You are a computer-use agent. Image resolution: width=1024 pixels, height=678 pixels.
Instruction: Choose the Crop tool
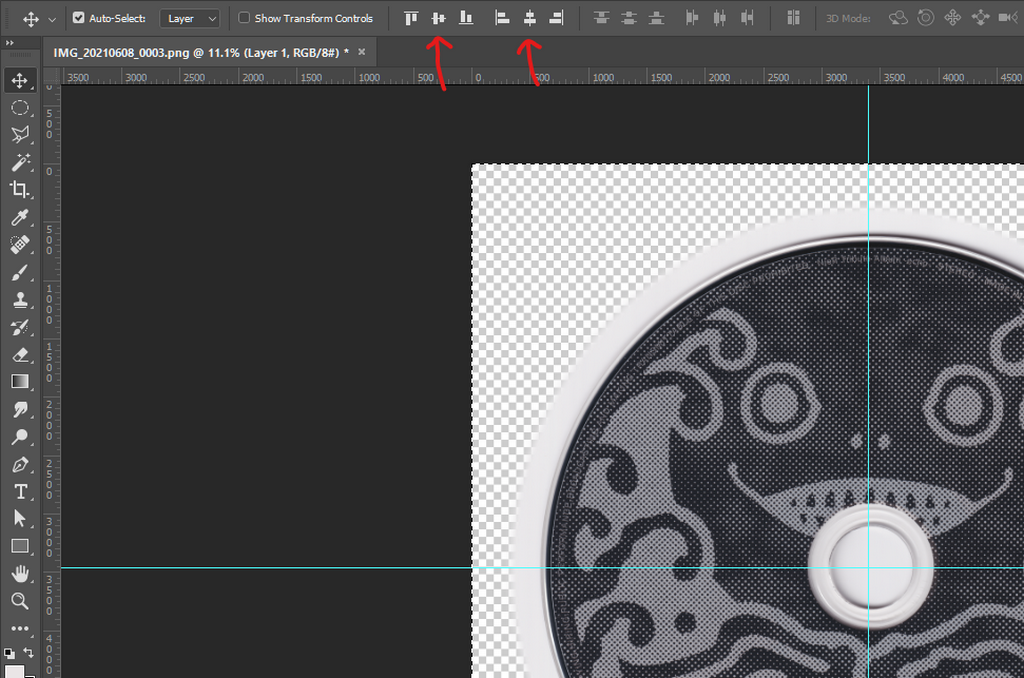(20, 189)
